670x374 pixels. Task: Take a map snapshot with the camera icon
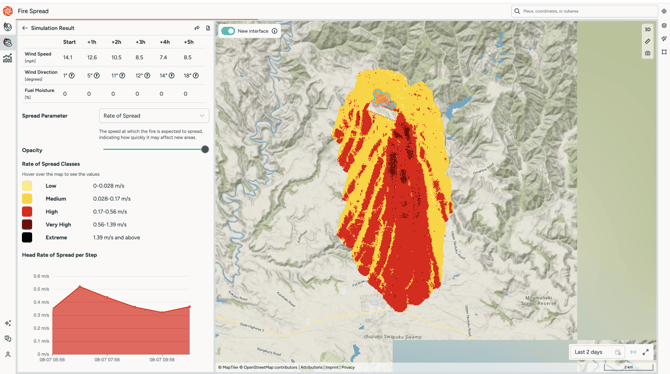tap(648, 53)
